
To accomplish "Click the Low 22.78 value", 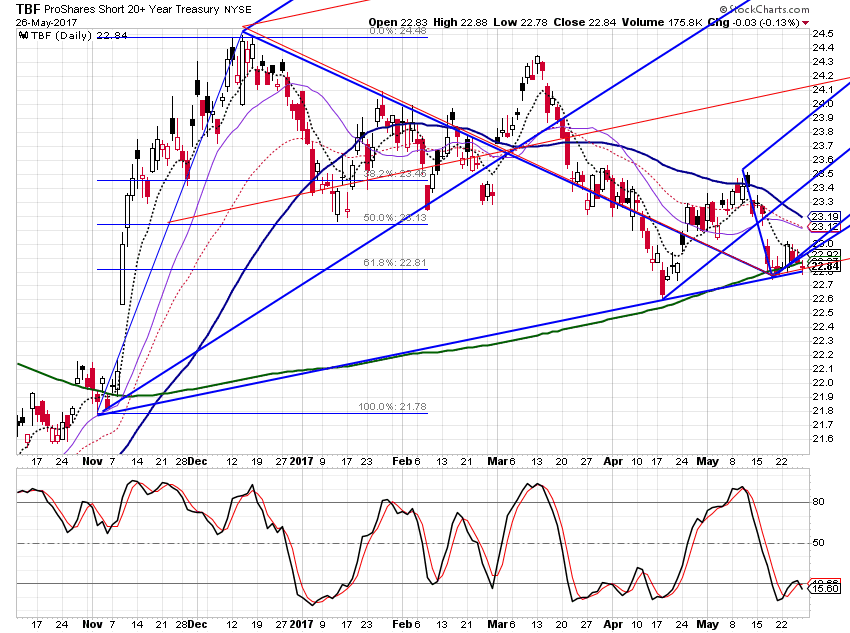I will [x=520, y=22].
